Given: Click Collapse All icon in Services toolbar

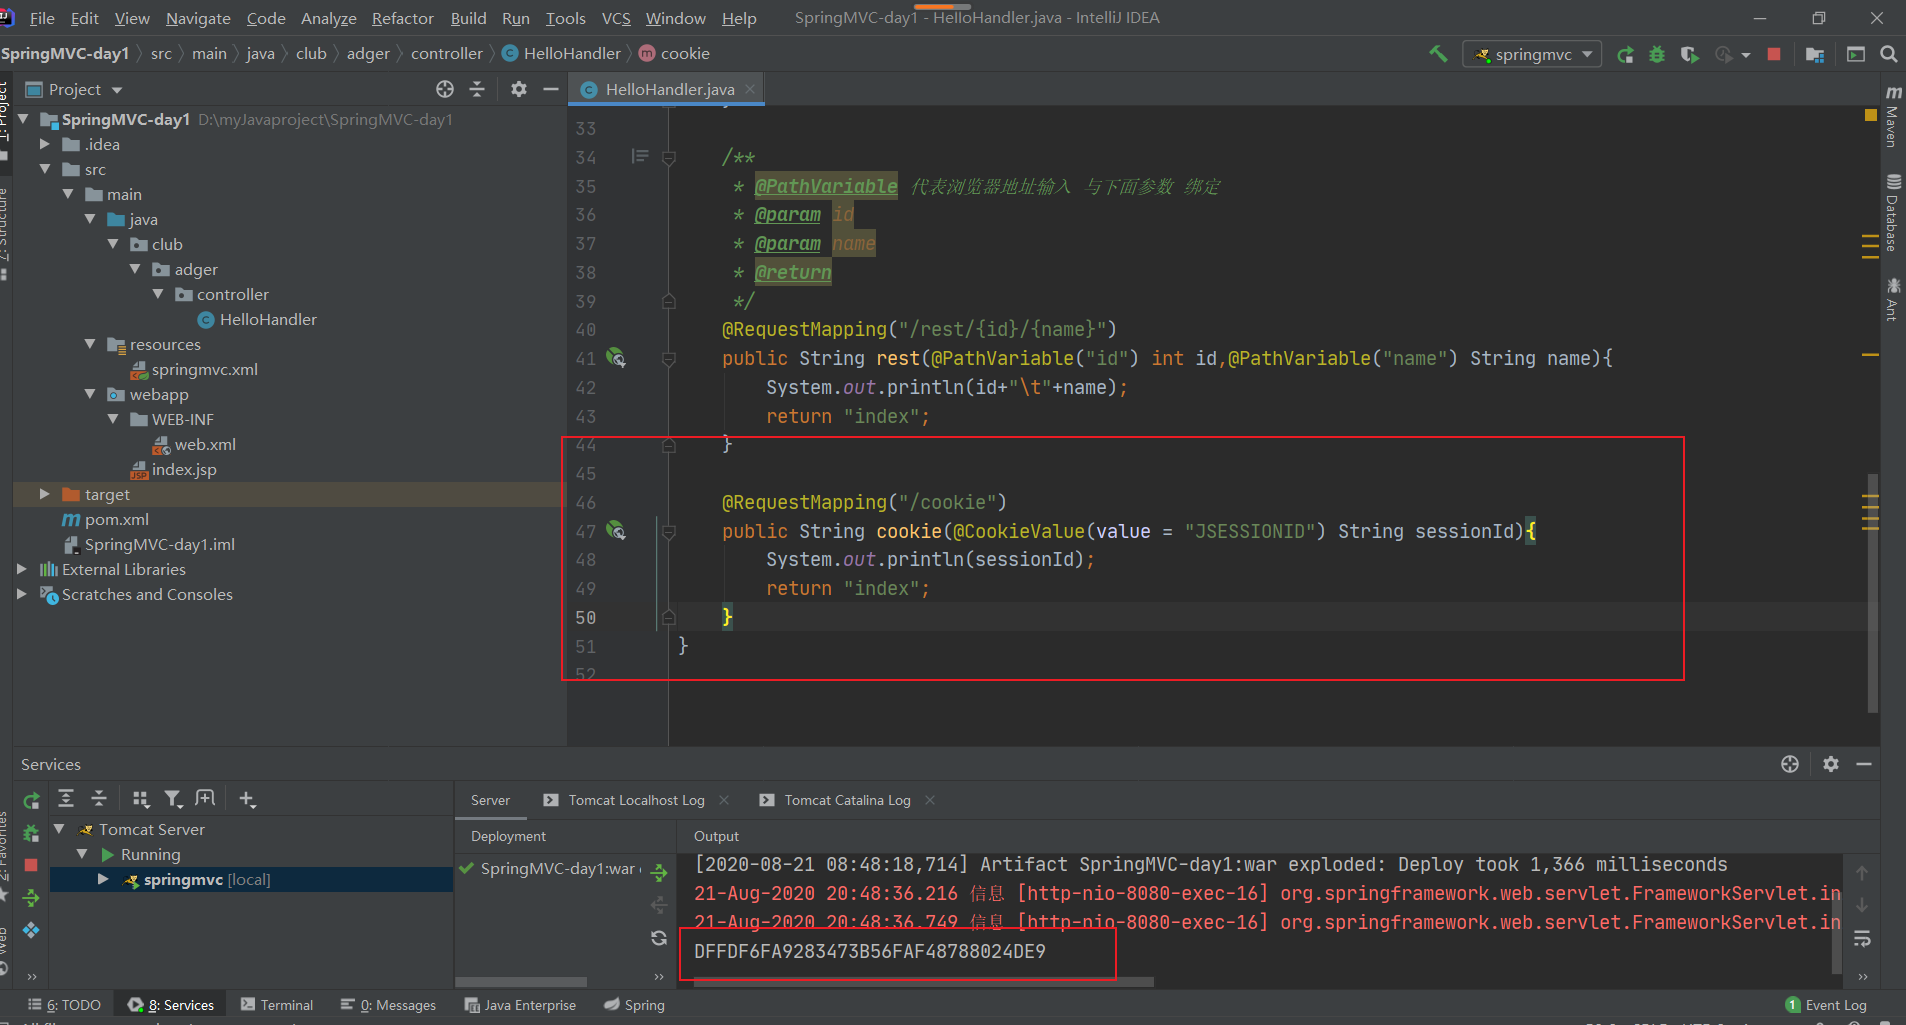Looking at the screenshot, I should tap(99, 798).
